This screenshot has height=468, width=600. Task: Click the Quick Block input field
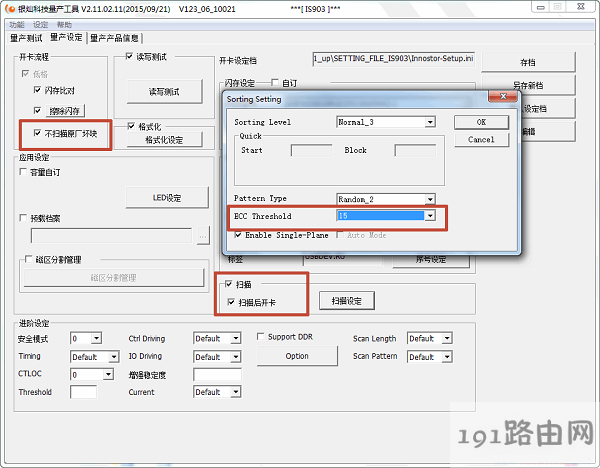point(415,150)
